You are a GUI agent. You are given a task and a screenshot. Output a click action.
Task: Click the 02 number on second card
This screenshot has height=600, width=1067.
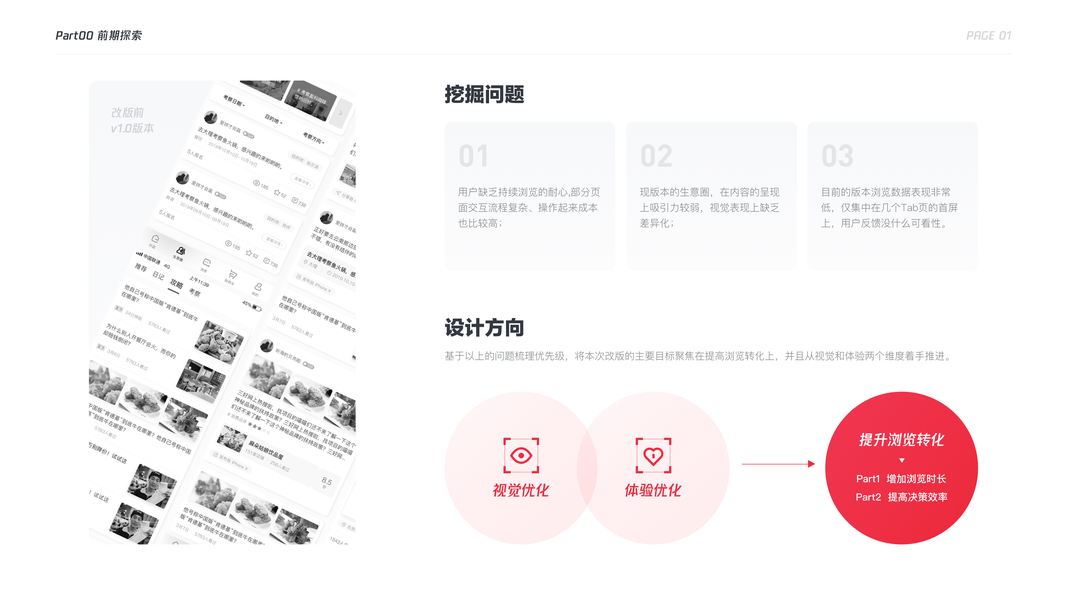point(656,156)
